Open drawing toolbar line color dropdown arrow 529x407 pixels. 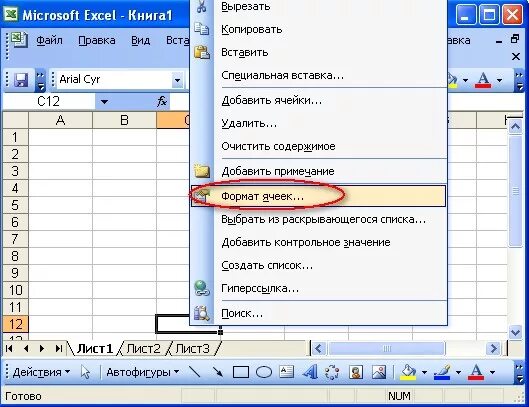coord(458,373)
